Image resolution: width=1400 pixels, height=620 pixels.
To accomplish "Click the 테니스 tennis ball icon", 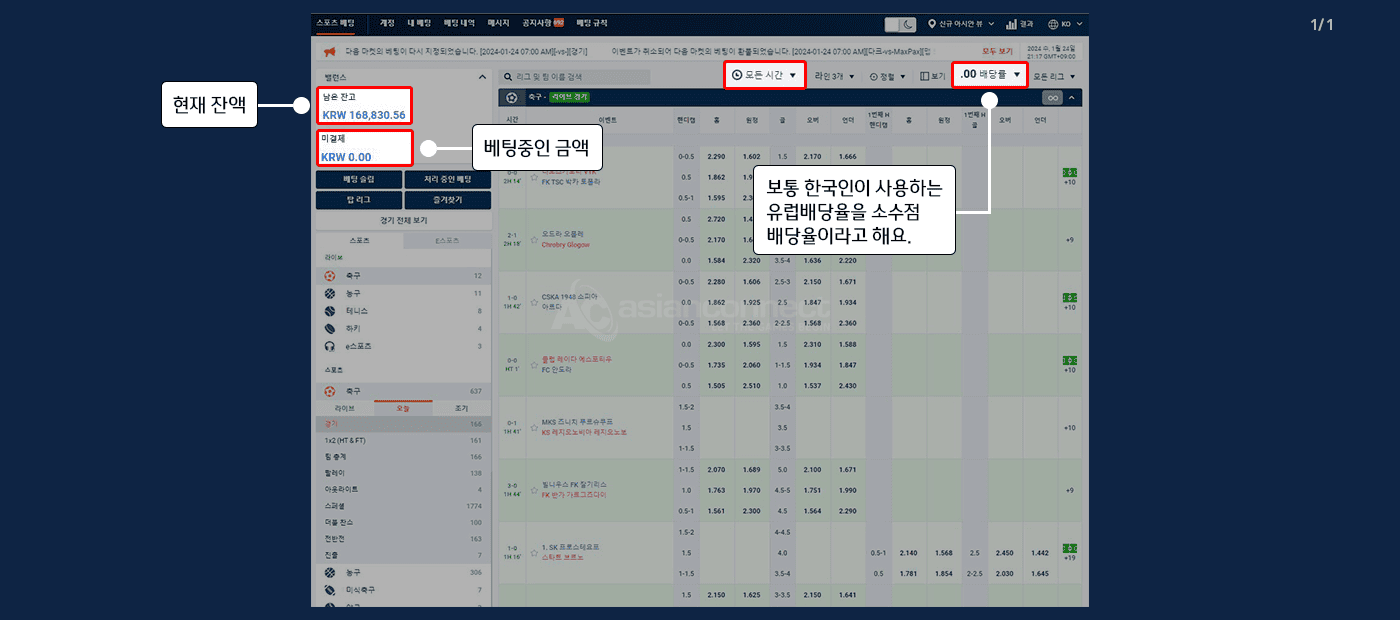I will [x=330, y=310].
